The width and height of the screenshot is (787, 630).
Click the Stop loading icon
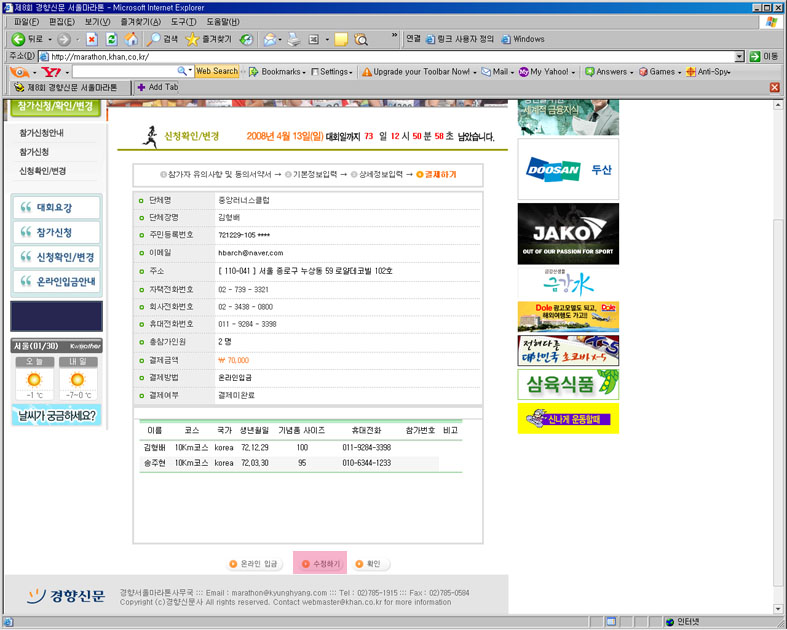pos(91,39)
